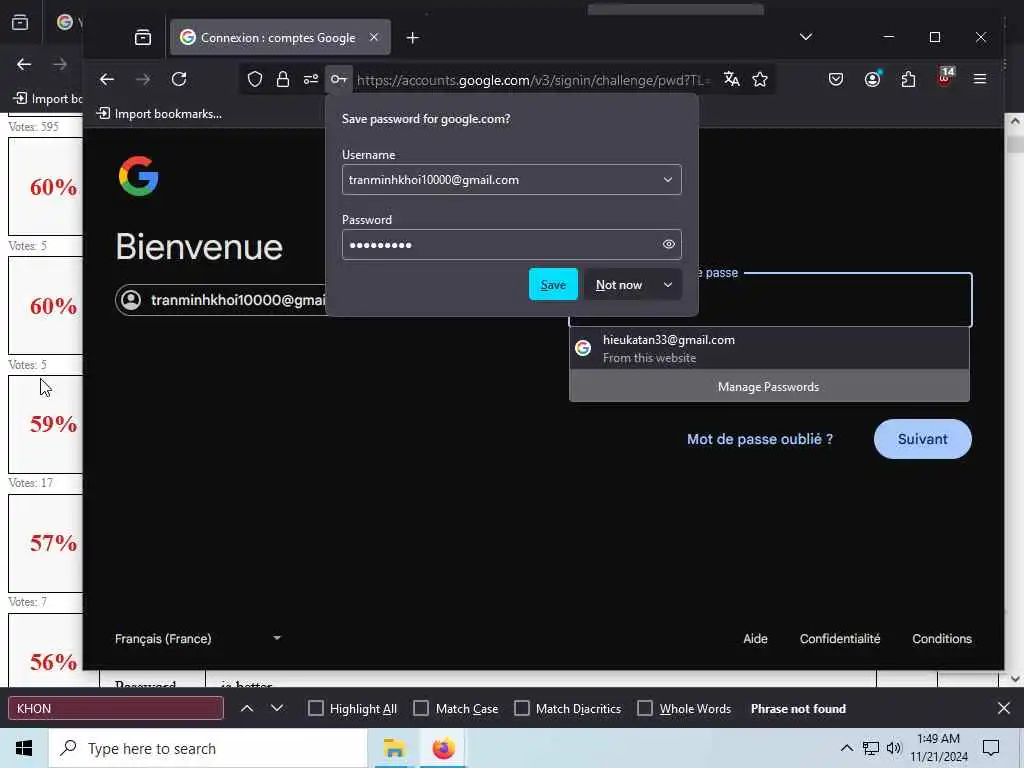Click the Firefox View icon in front window
Viewport: 1024px width, 768px height.
tap(142, 38)
